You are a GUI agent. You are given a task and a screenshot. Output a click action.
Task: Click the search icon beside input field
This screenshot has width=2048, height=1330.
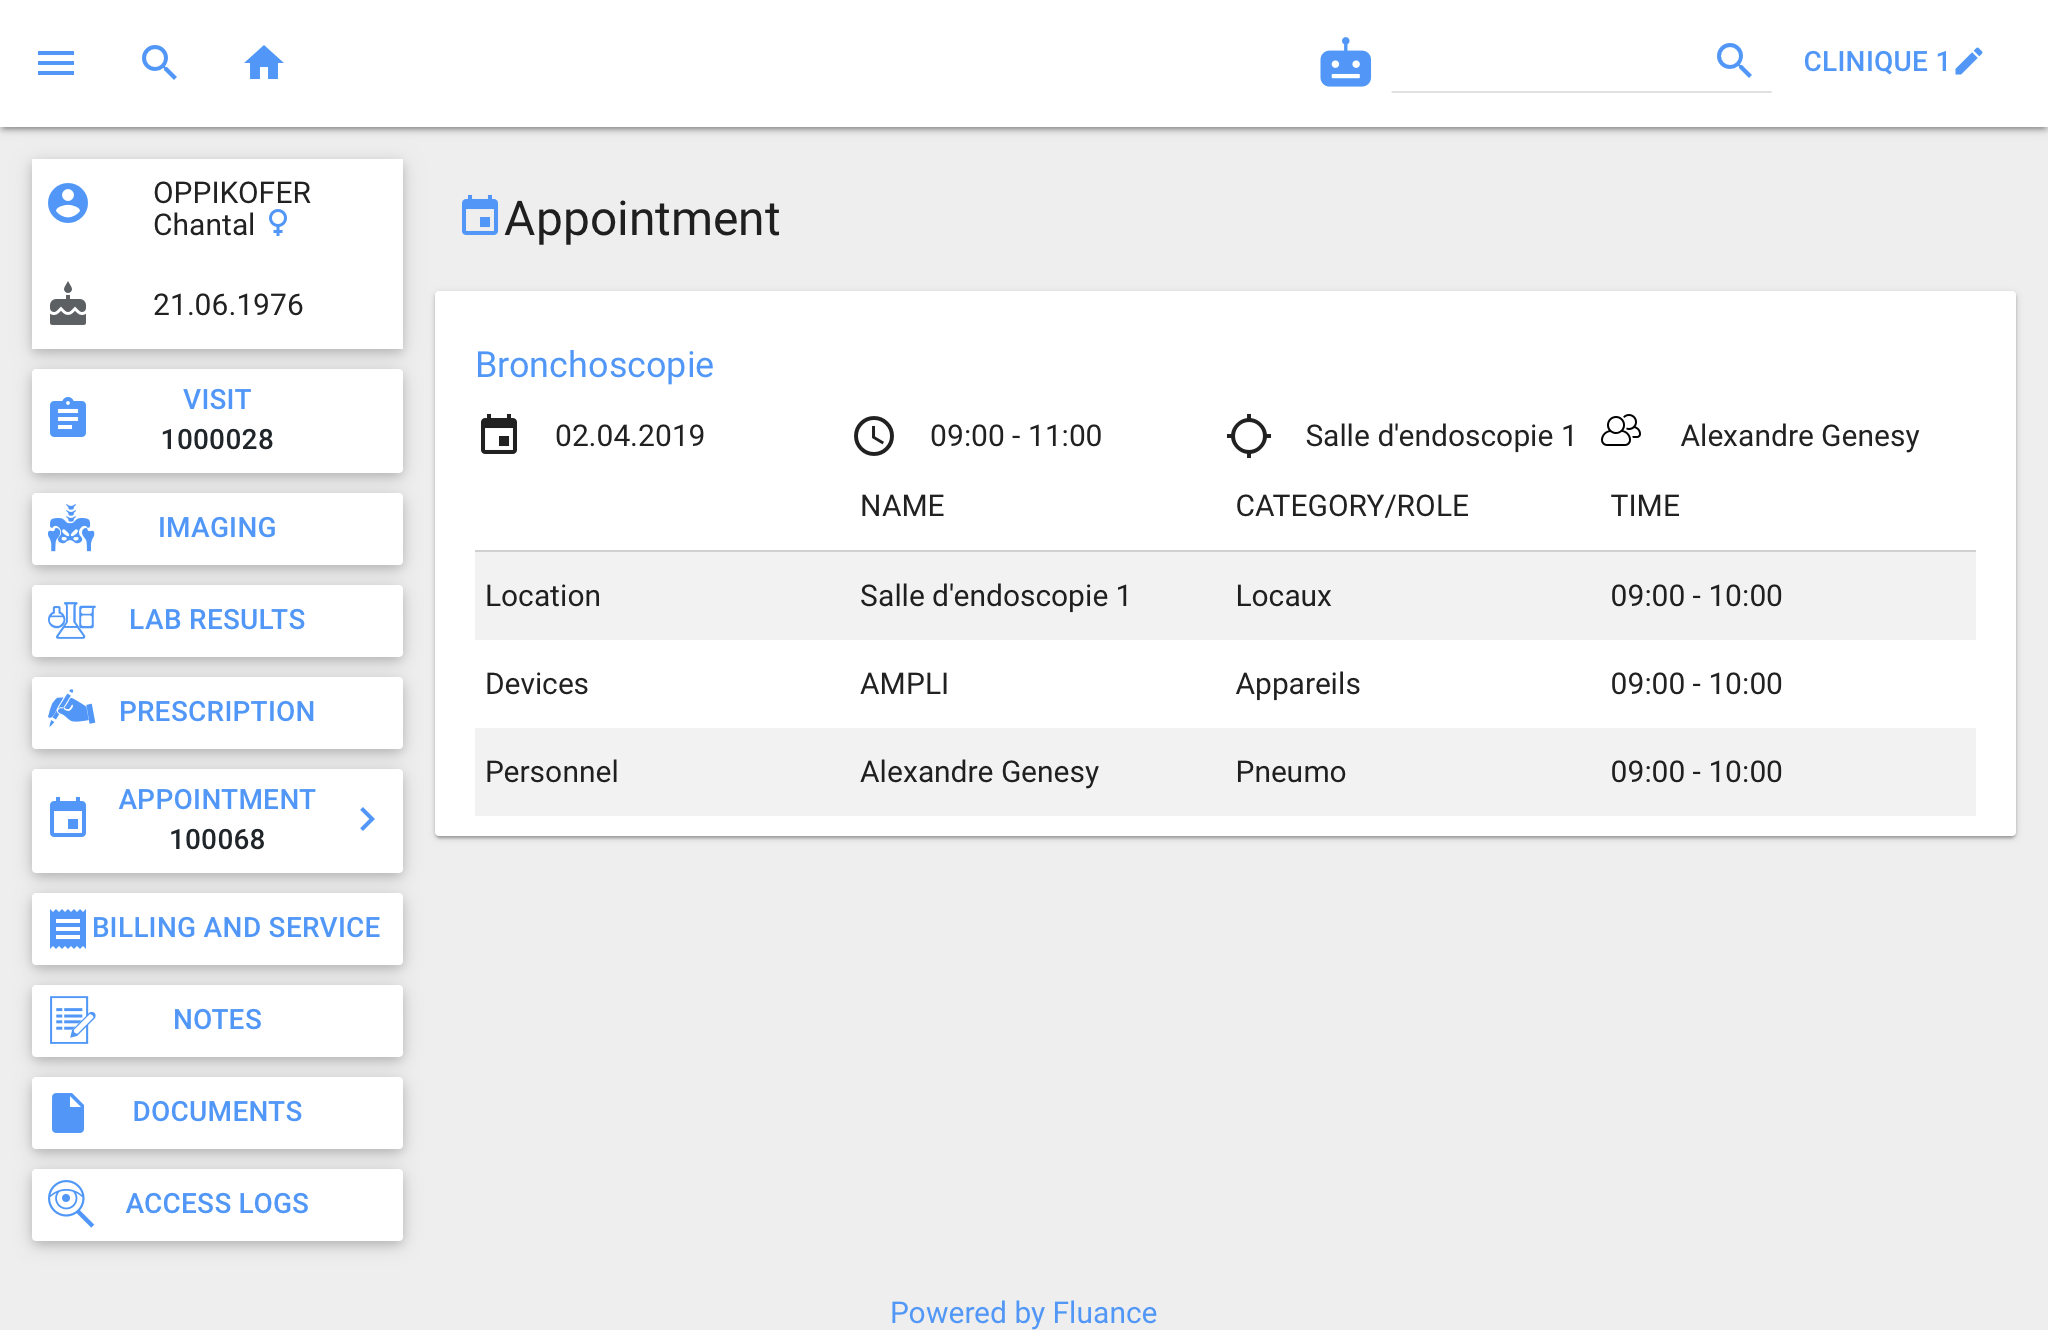1734,61
